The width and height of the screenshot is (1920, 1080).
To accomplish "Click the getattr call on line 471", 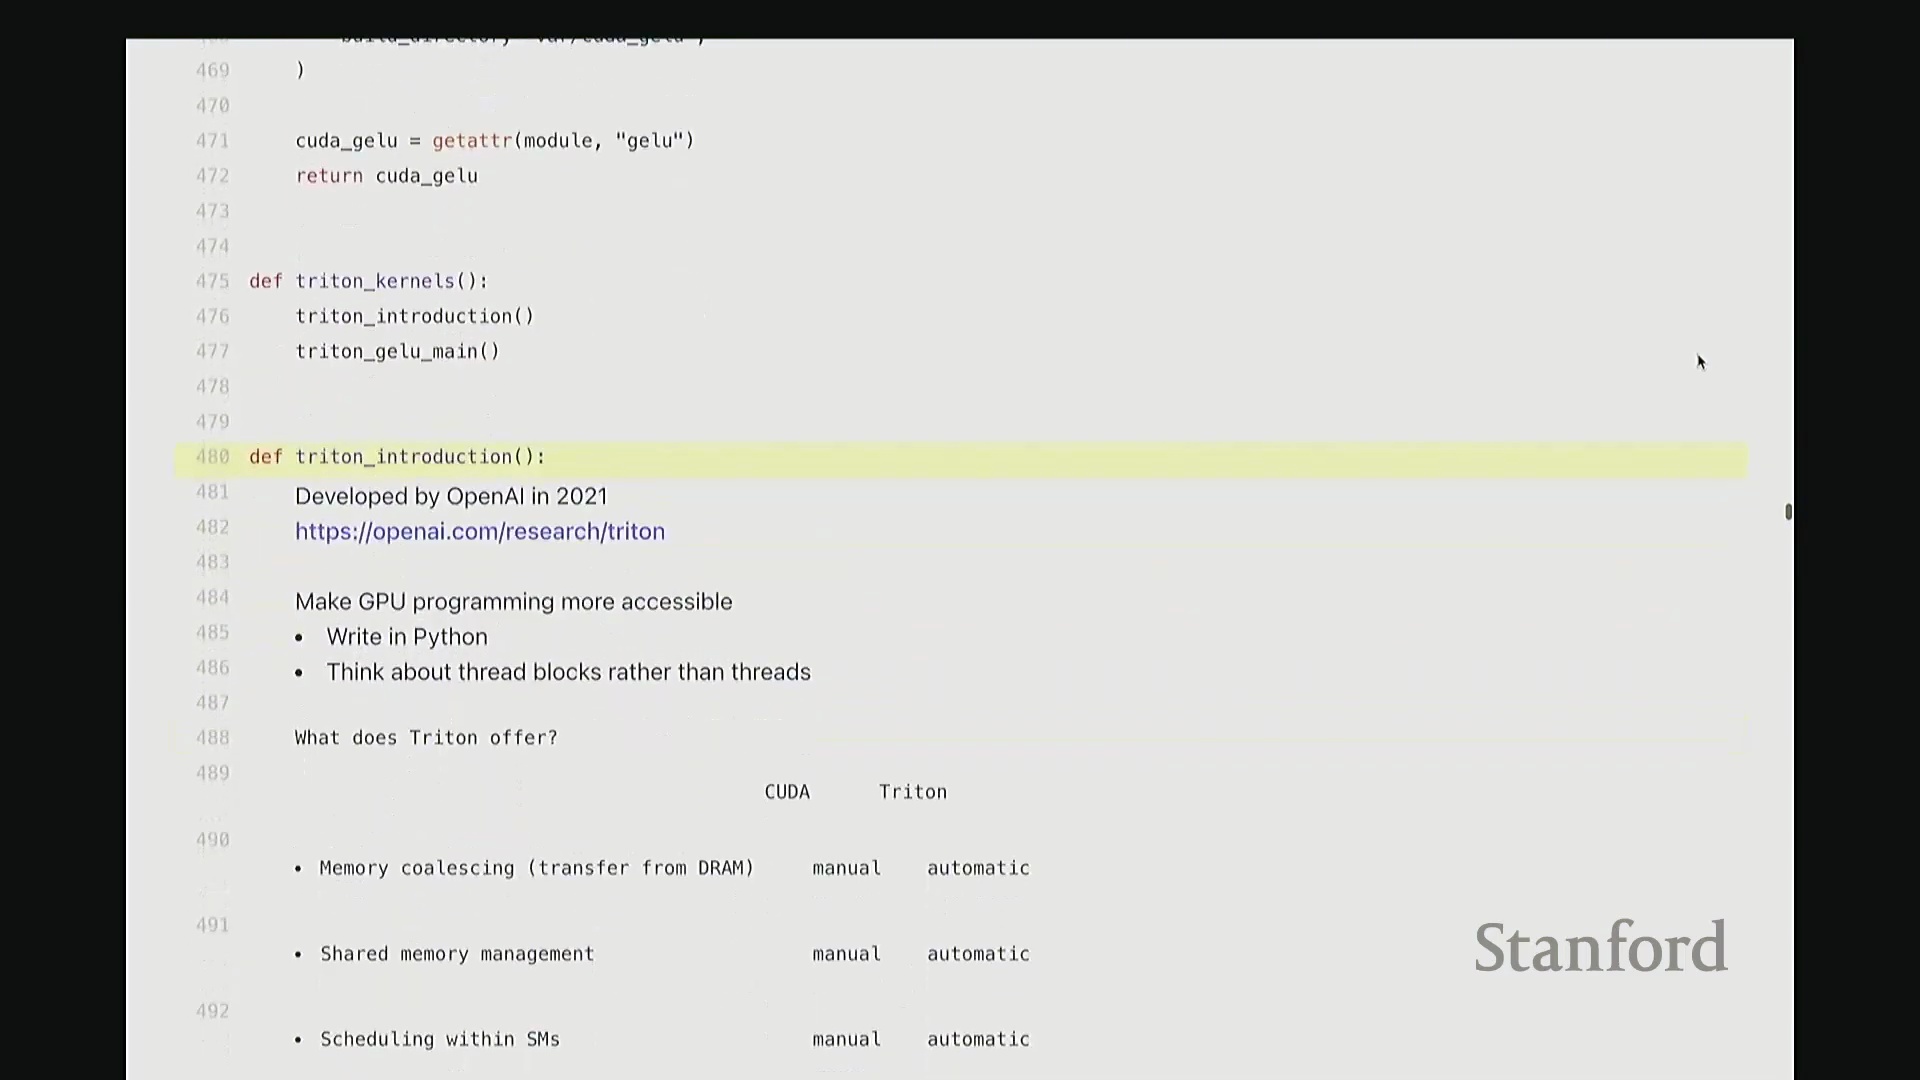I will [x=472, y=141].
